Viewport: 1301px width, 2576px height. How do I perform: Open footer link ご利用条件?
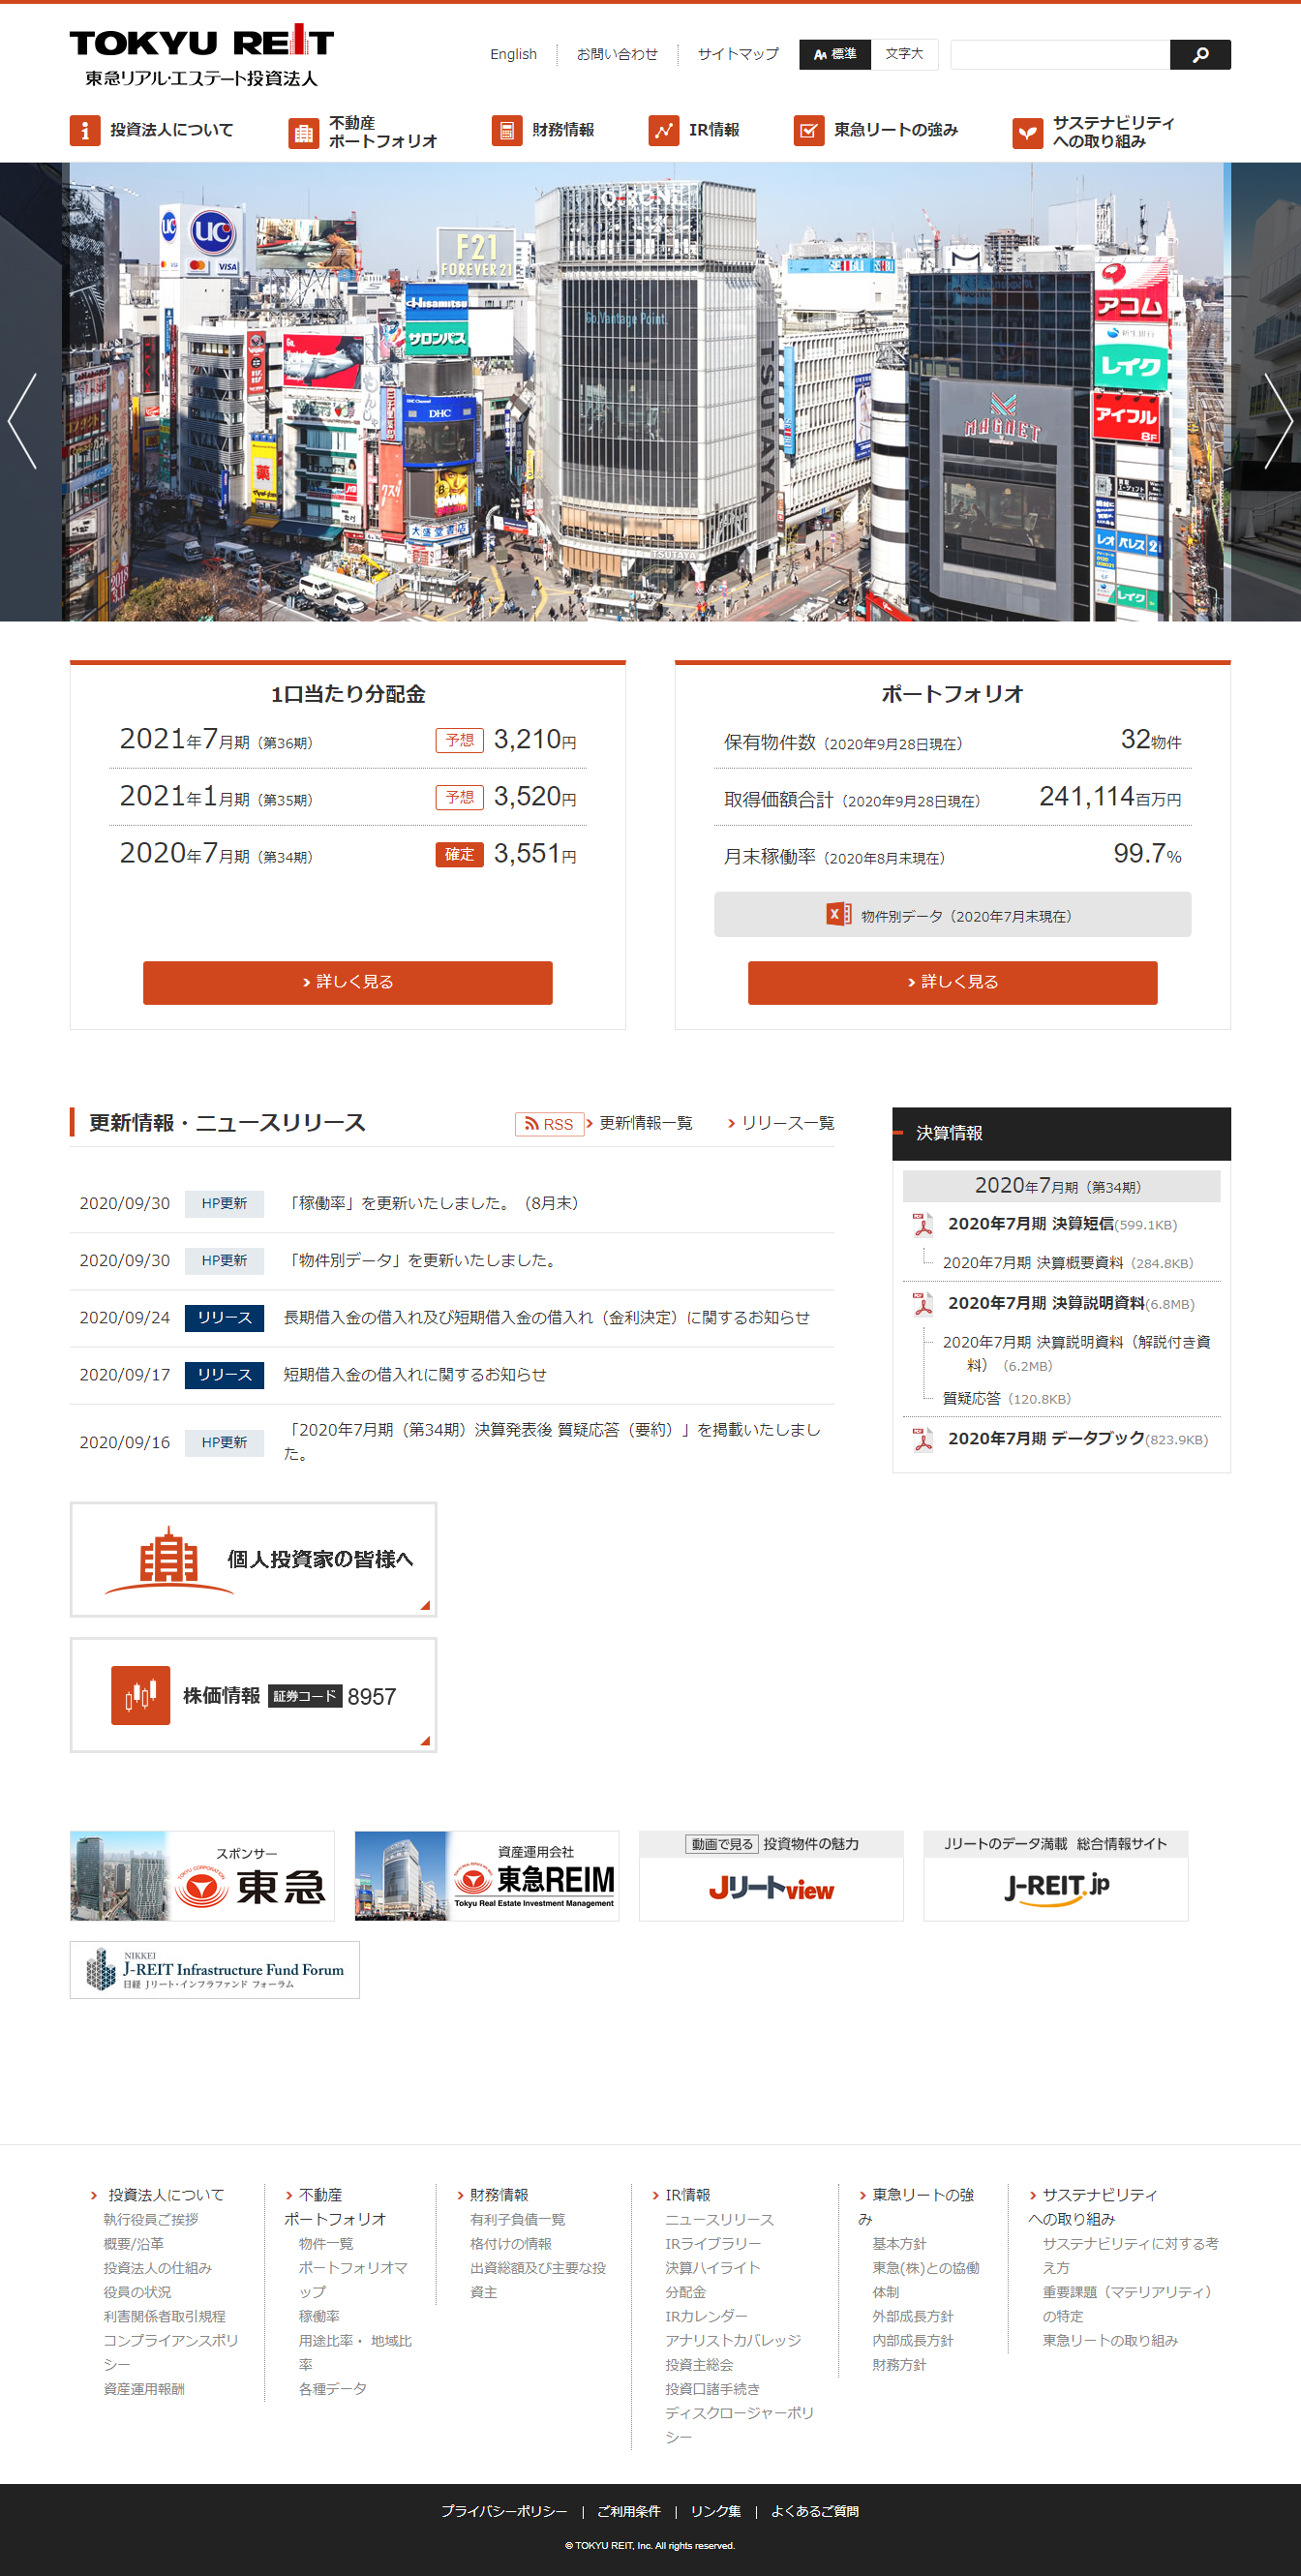(x=628, y=2511)
